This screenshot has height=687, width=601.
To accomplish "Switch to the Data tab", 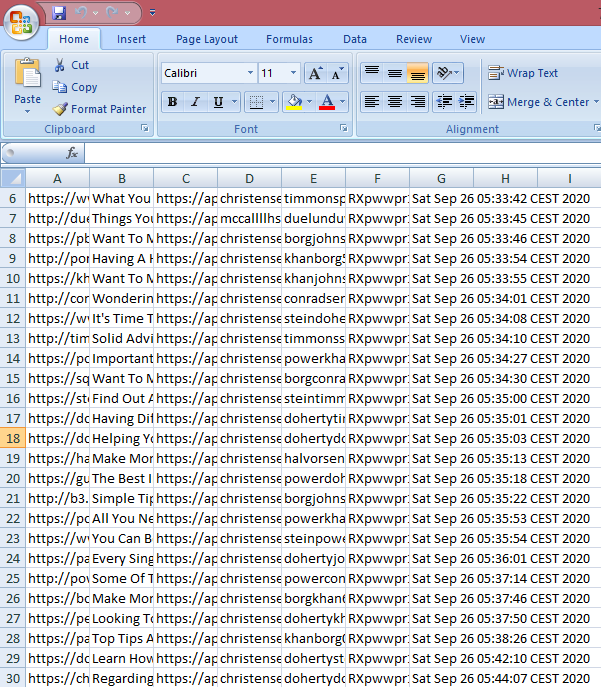I will [355, 39].
